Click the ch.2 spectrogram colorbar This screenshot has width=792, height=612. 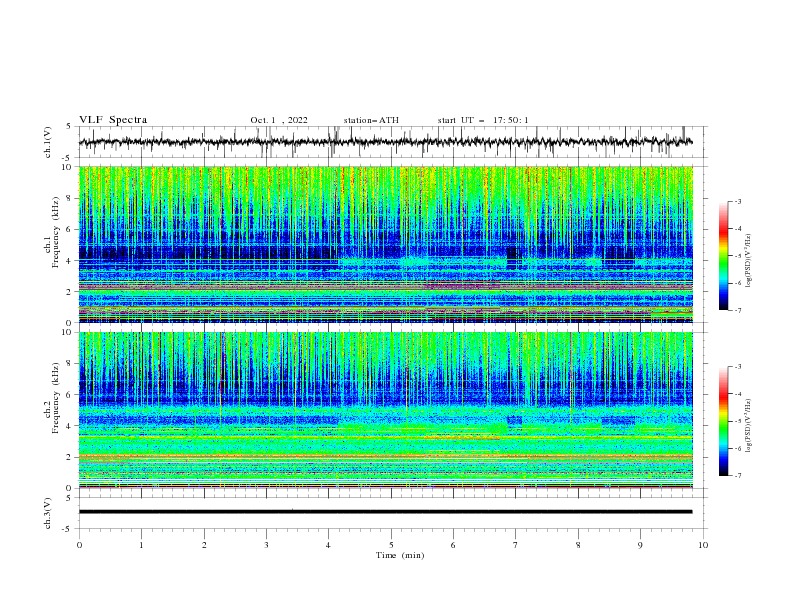point(723,421)
